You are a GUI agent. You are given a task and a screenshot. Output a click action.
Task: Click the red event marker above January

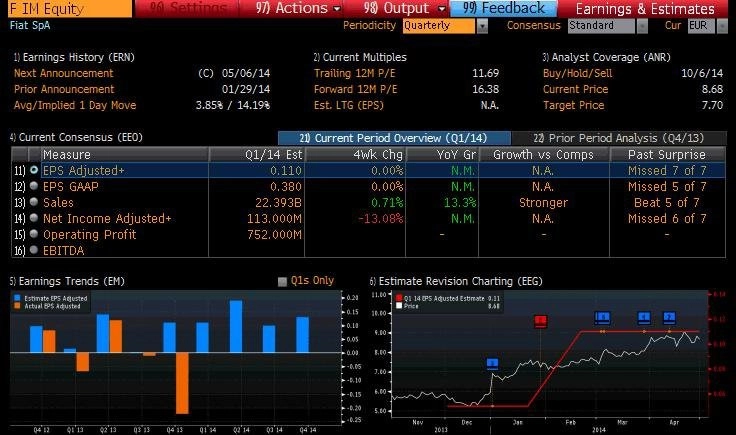[x=540, y=321]
